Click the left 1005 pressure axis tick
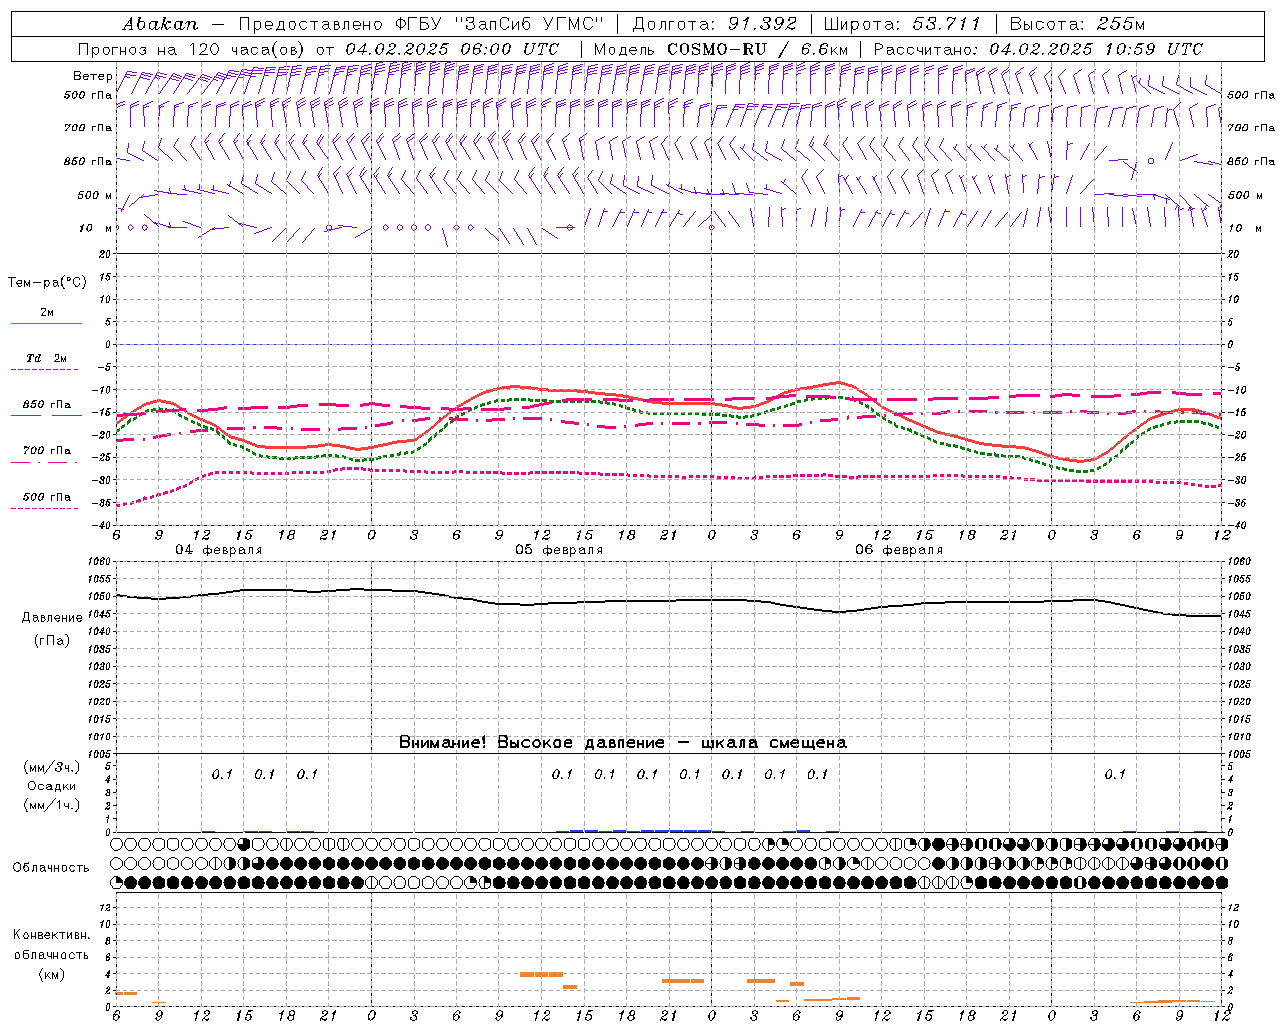1280x1024 pixels. coord(102,754)
